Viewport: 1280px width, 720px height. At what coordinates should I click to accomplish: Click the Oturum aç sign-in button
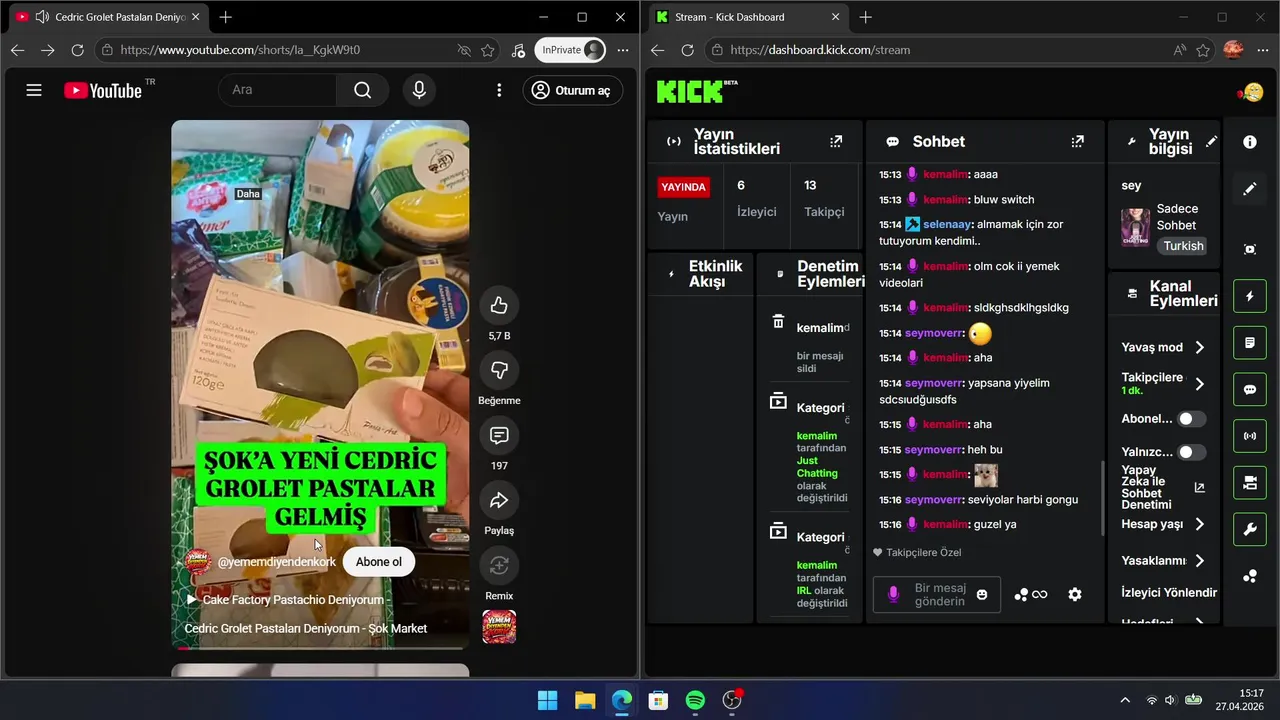tap(572, 90)
